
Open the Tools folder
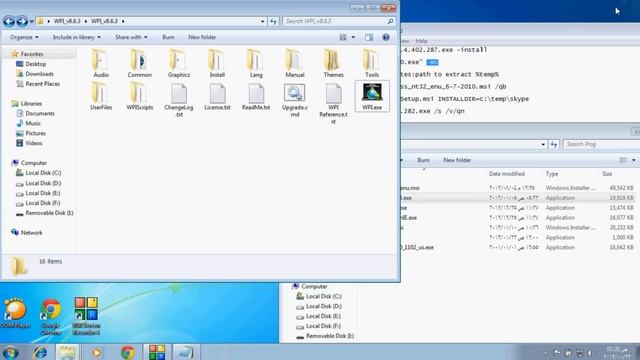372,63
